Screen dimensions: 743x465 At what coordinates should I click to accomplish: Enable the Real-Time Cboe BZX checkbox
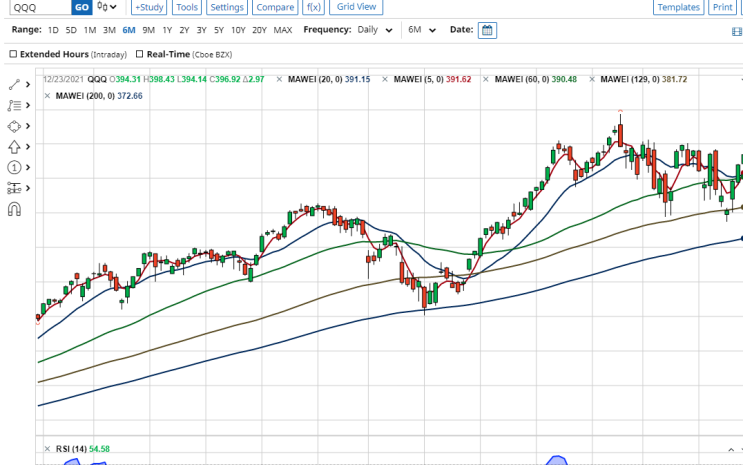click(139, 54)
